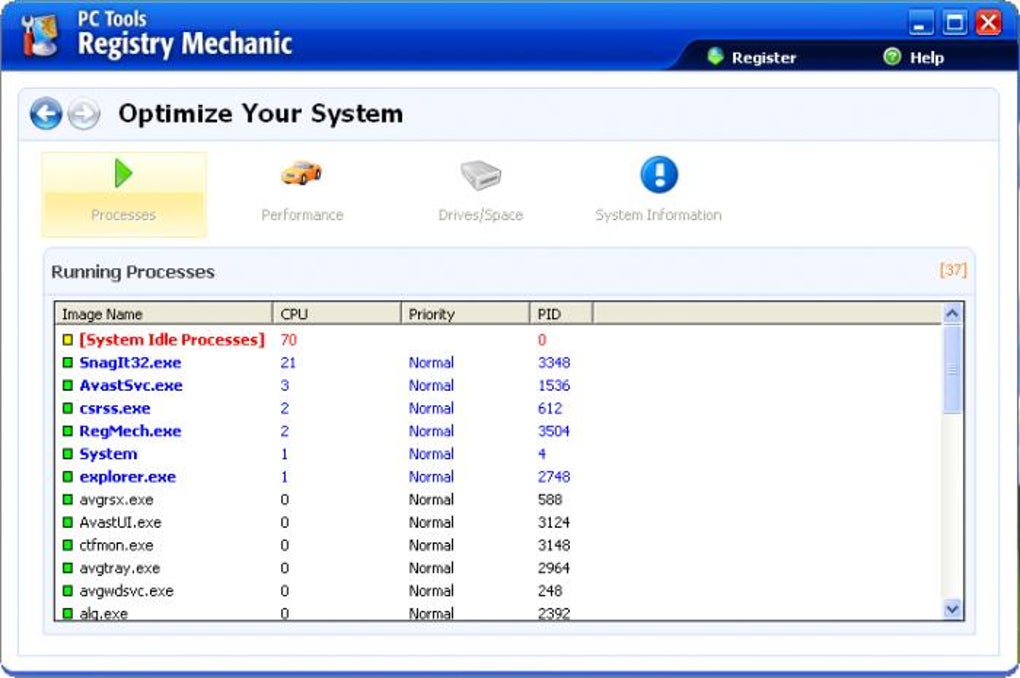Click PID value 3348 for SnagIt32.exe
Viewport: 1020px width, 678px height.
(554, 362)
